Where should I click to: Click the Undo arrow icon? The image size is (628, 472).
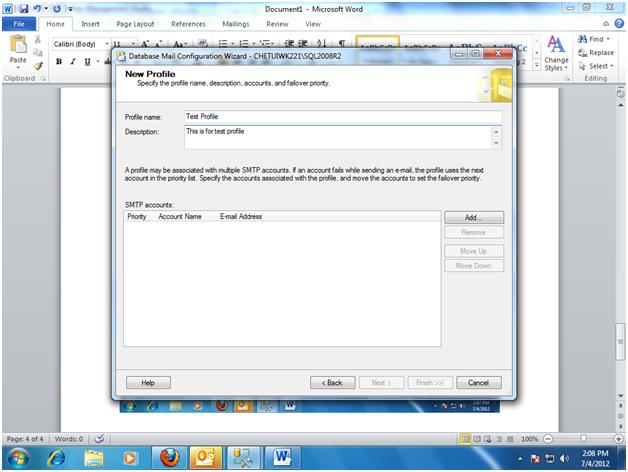click(x=37, y=8)
